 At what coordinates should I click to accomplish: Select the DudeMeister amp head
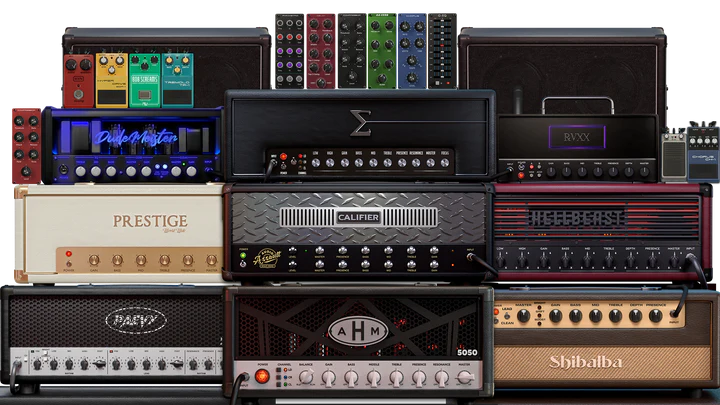[x=132, y=146]
